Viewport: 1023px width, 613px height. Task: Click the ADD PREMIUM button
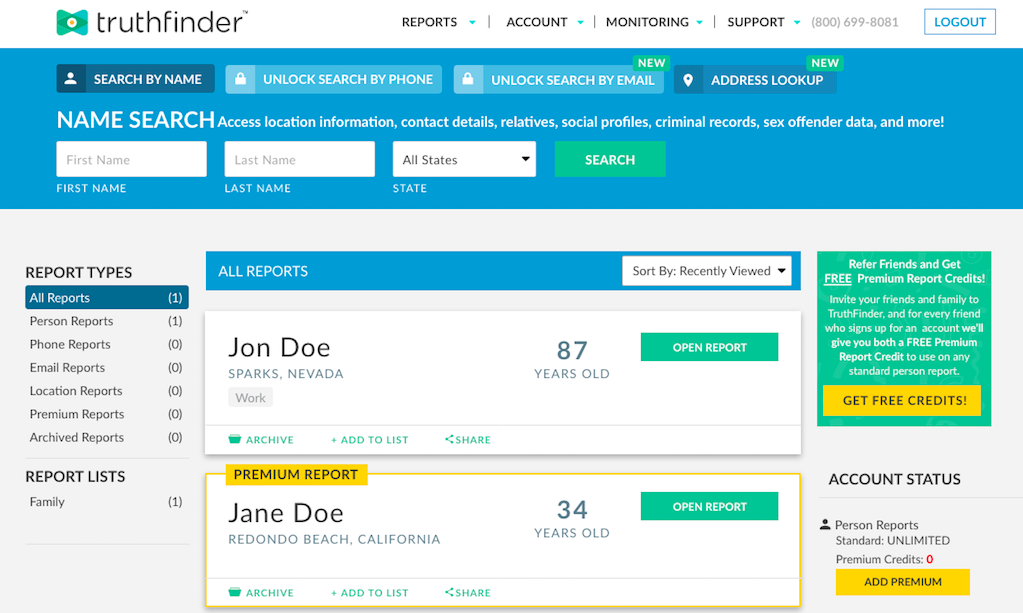(x=903, y=582)
